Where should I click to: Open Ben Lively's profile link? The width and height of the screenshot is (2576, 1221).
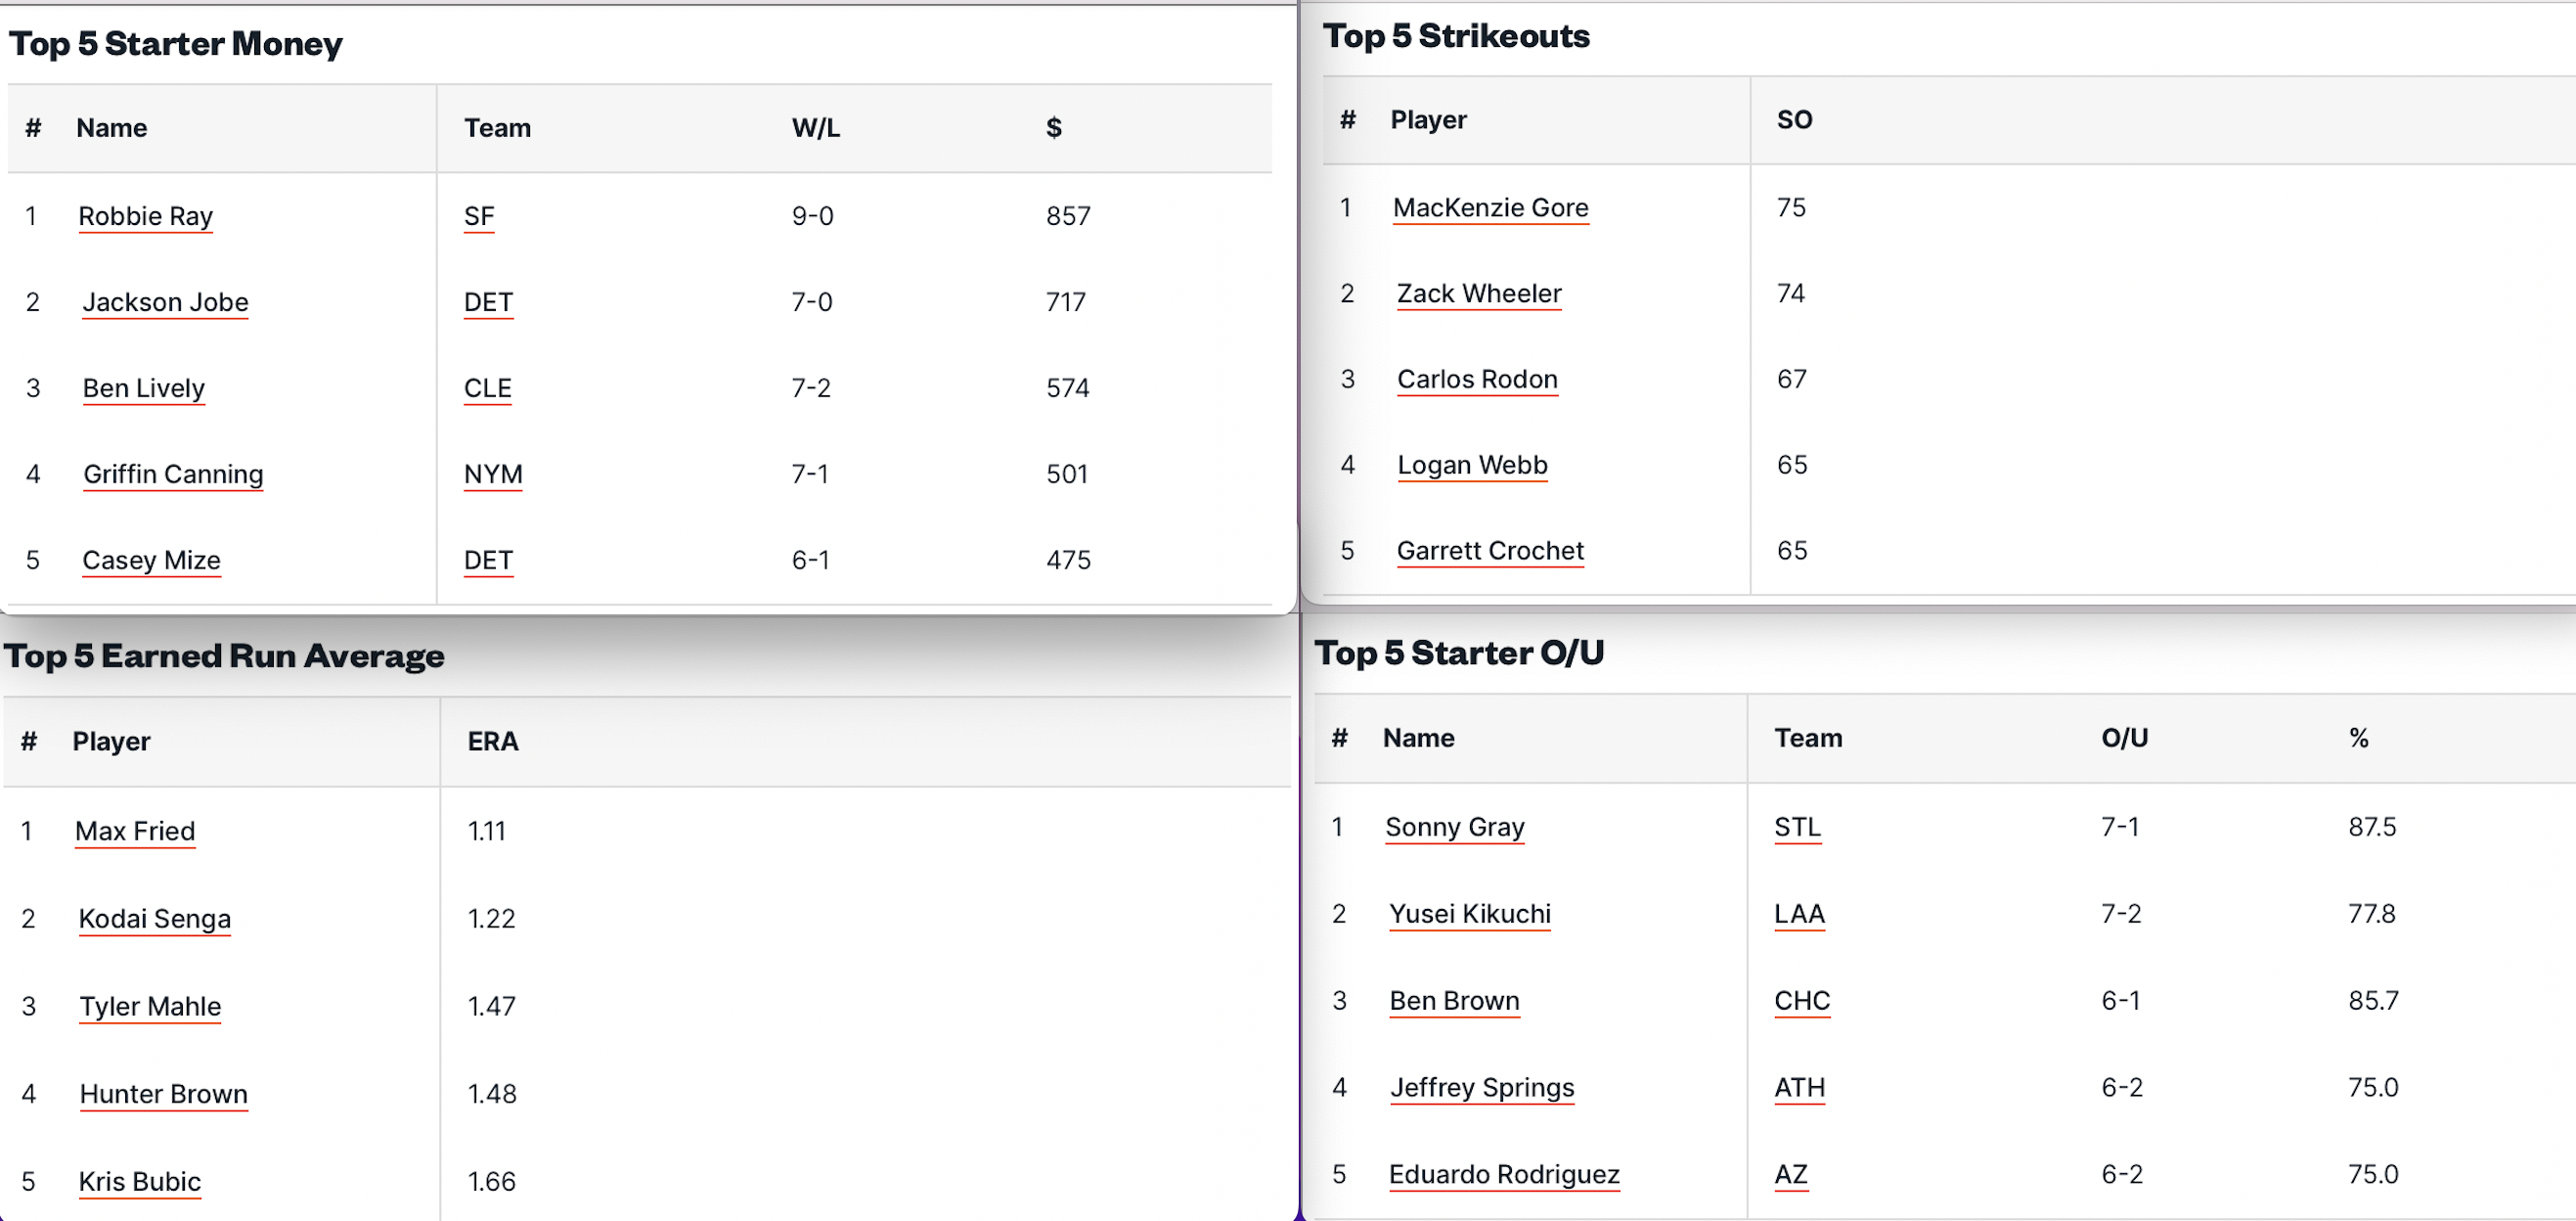(x=143, y=388)
